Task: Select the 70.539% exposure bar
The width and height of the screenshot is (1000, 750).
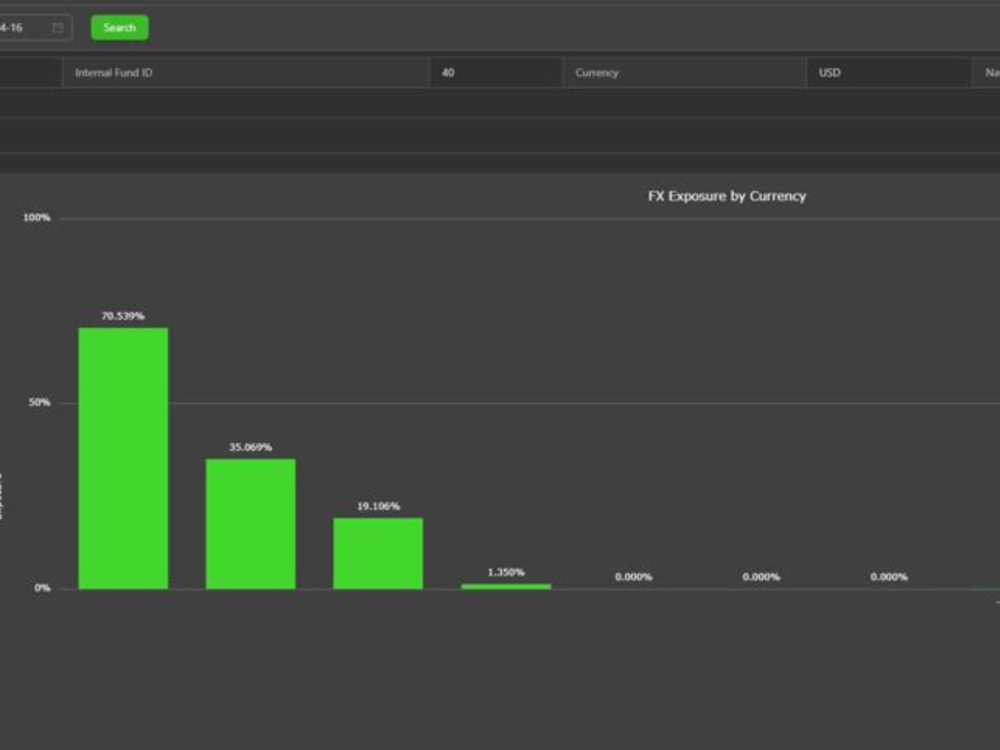Action: click(x=123, y=459)
